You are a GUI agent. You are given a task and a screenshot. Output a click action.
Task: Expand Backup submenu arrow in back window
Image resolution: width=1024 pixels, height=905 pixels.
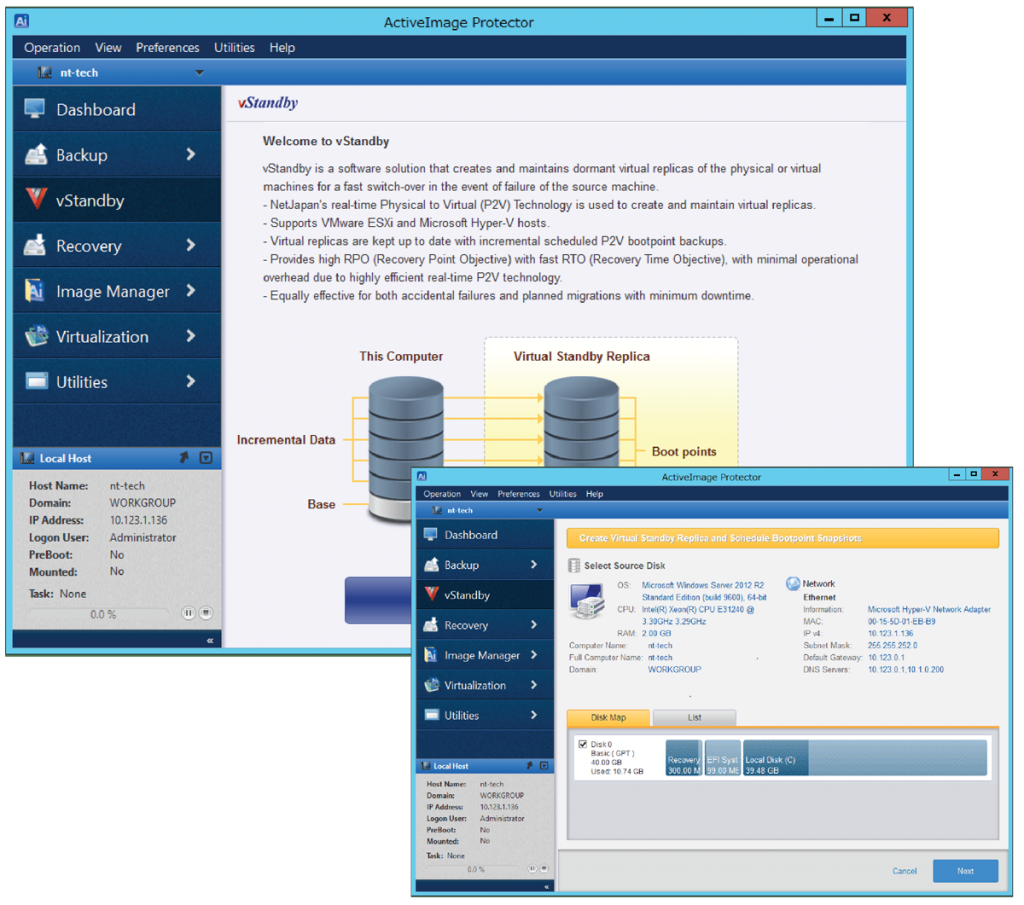(x=190, y=155)
